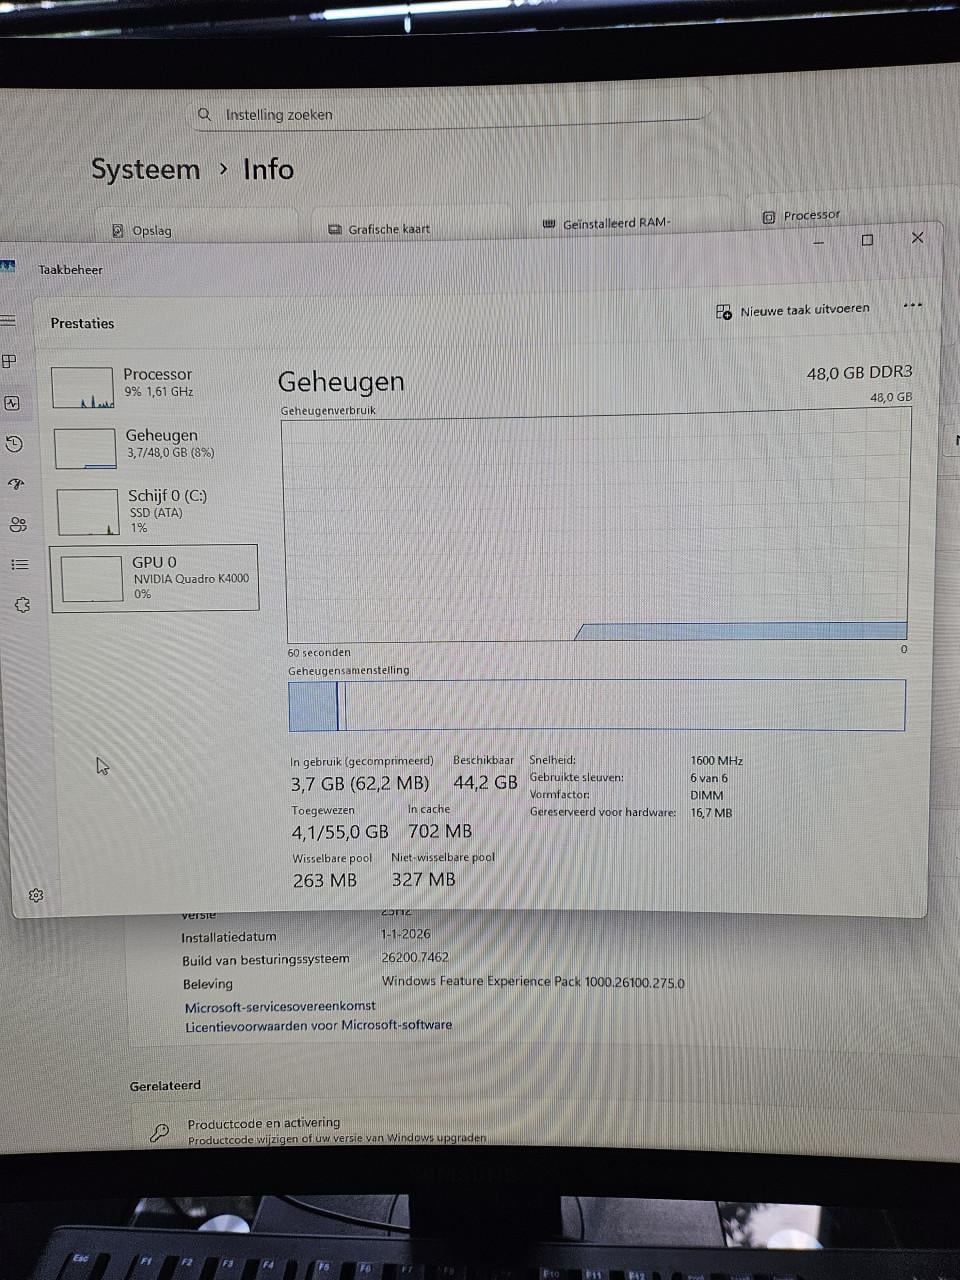This screenshot has height=1280, width=960.
Task: Click the 'Gerelateerd' section heading in Settings
Action: (165, 1086)
